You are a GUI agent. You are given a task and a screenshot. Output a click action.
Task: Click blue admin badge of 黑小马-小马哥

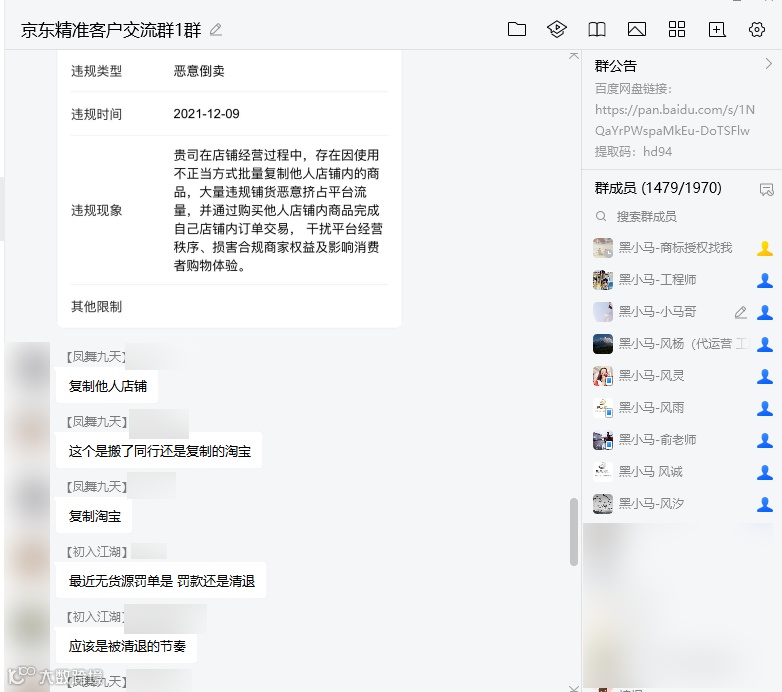click(x=765, y=312)
